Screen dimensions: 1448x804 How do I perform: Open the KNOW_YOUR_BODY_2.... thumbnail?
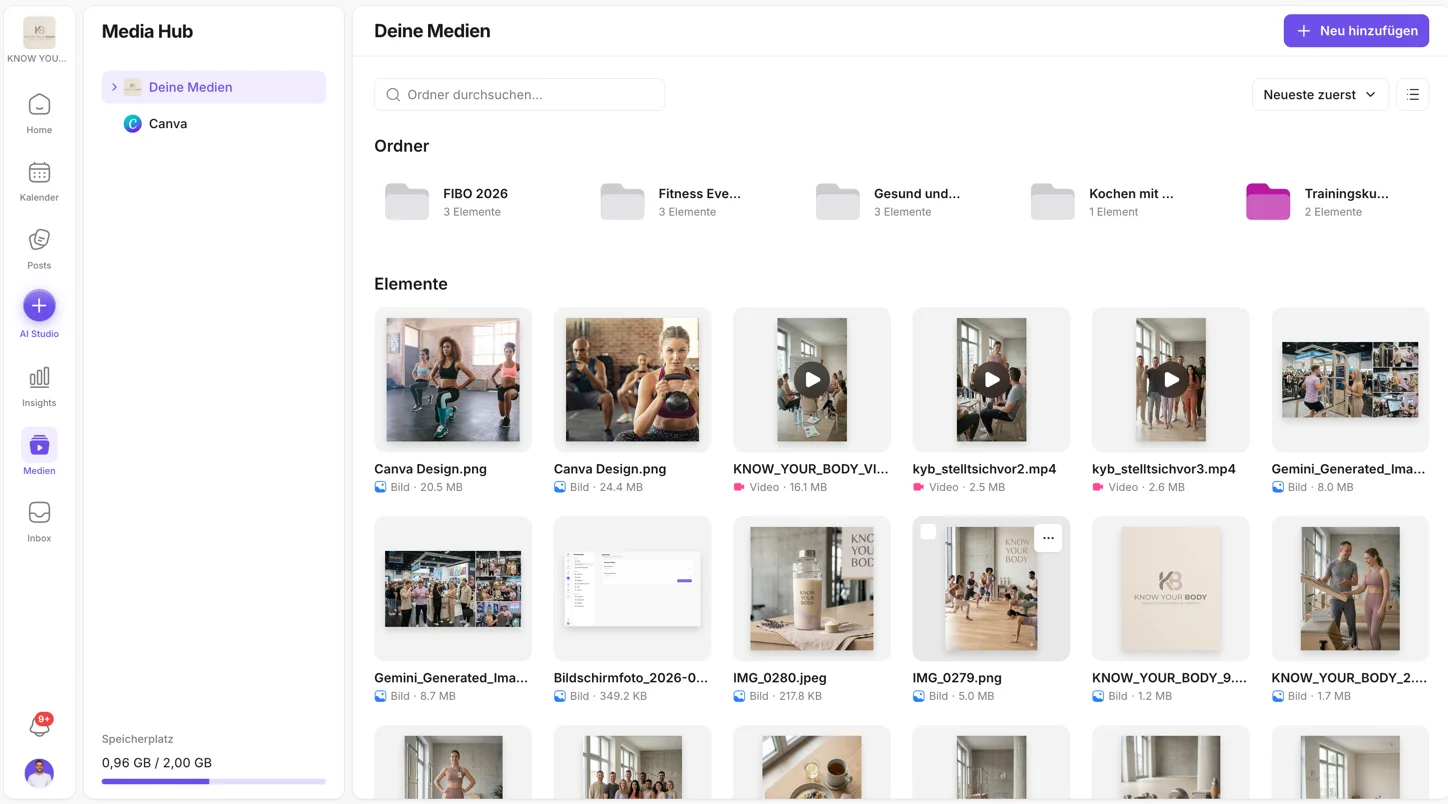tap(1350, 589)
